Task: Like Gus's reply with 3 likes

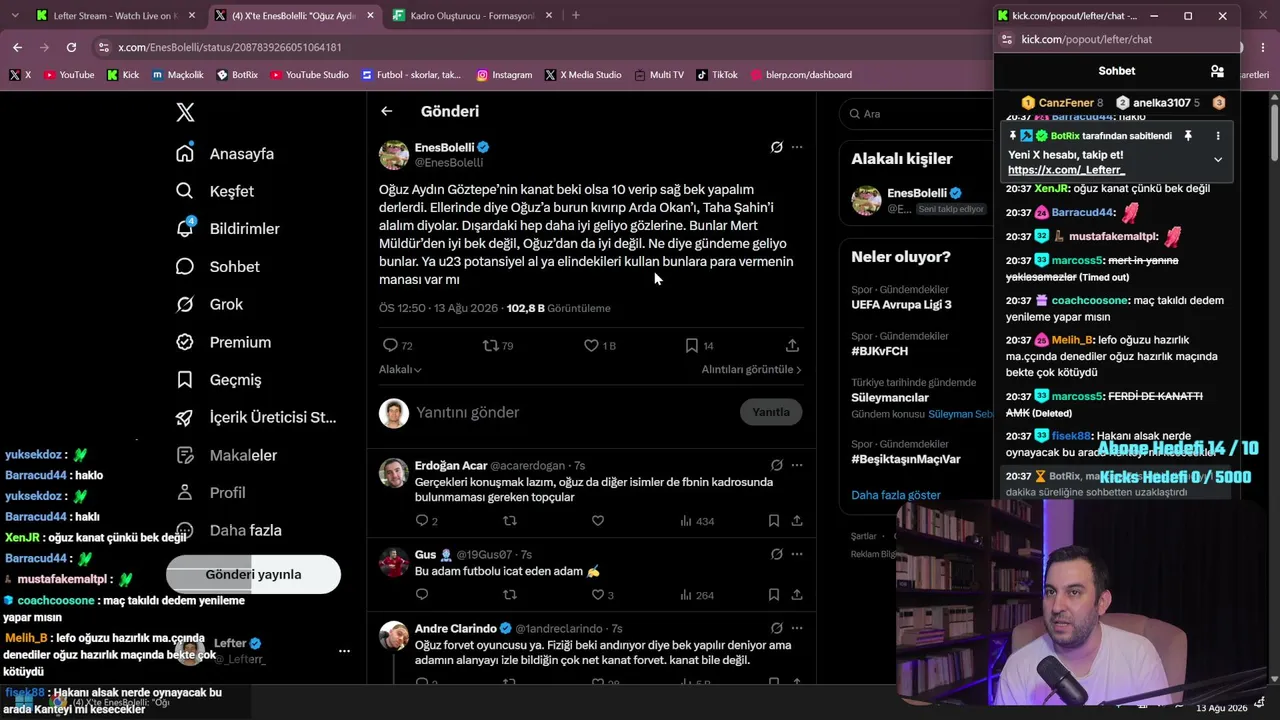Action: 598,595
